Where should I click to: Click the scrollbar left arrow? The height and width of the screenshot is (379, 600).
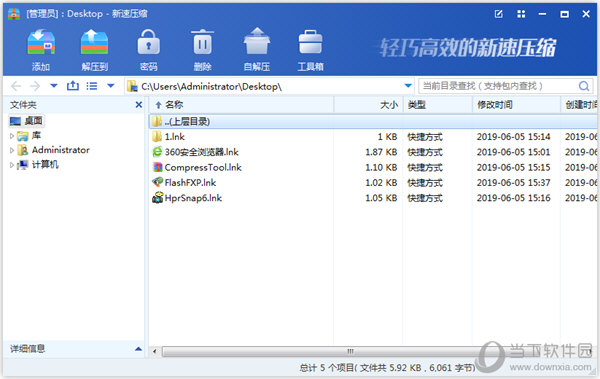pos(155,351)
